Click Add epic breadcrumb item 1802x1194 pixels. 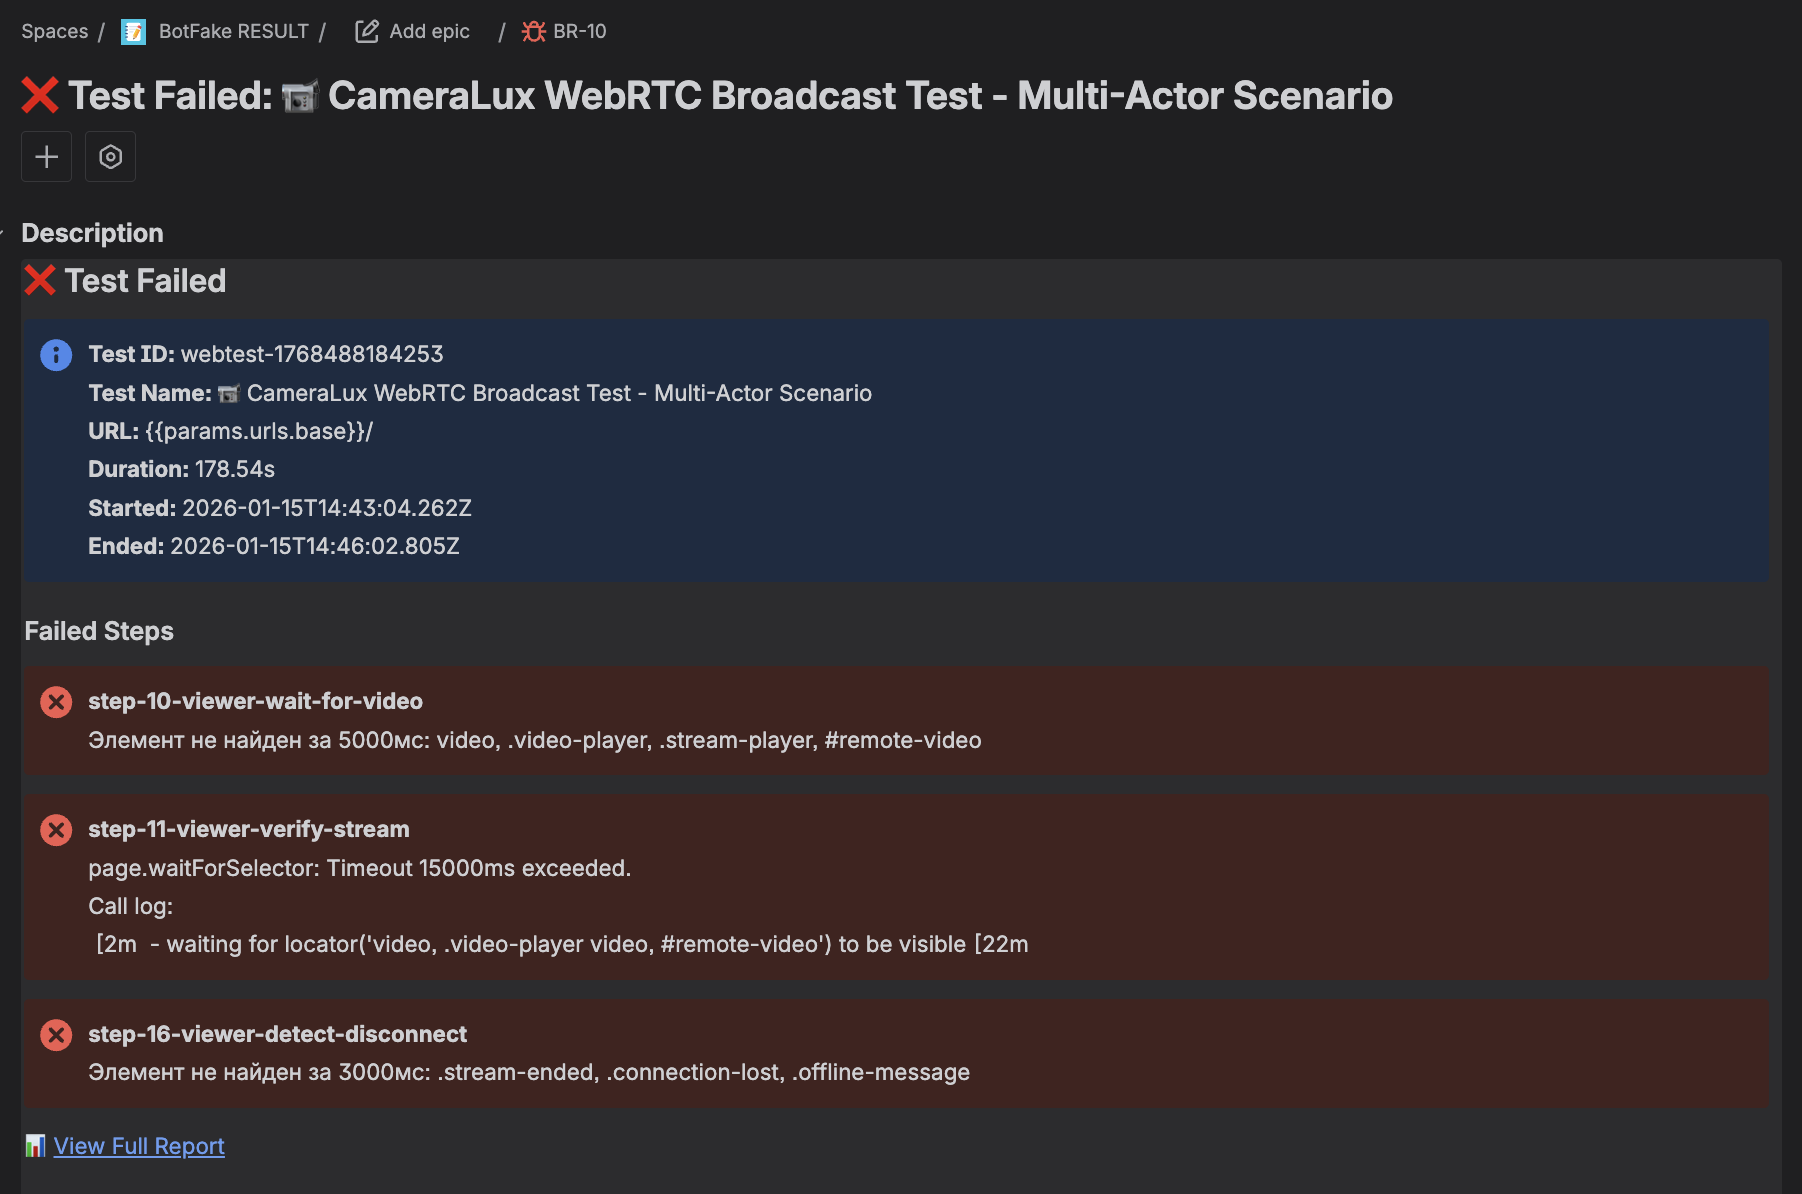tap(429, 32)
